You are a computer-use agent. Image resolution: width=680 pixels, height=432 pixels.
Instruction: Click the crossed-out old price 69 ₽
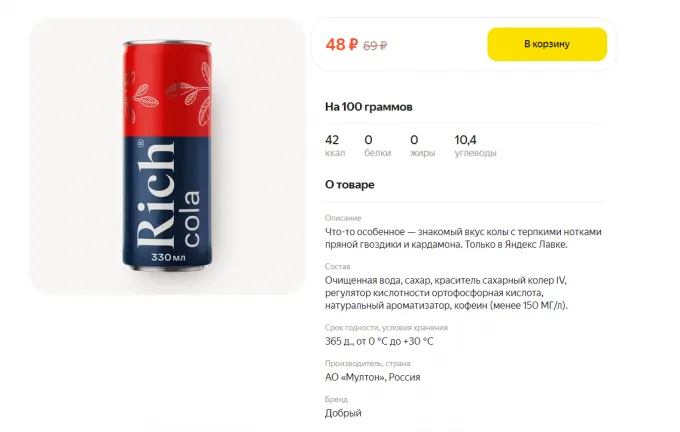click(x=375, y=45)
